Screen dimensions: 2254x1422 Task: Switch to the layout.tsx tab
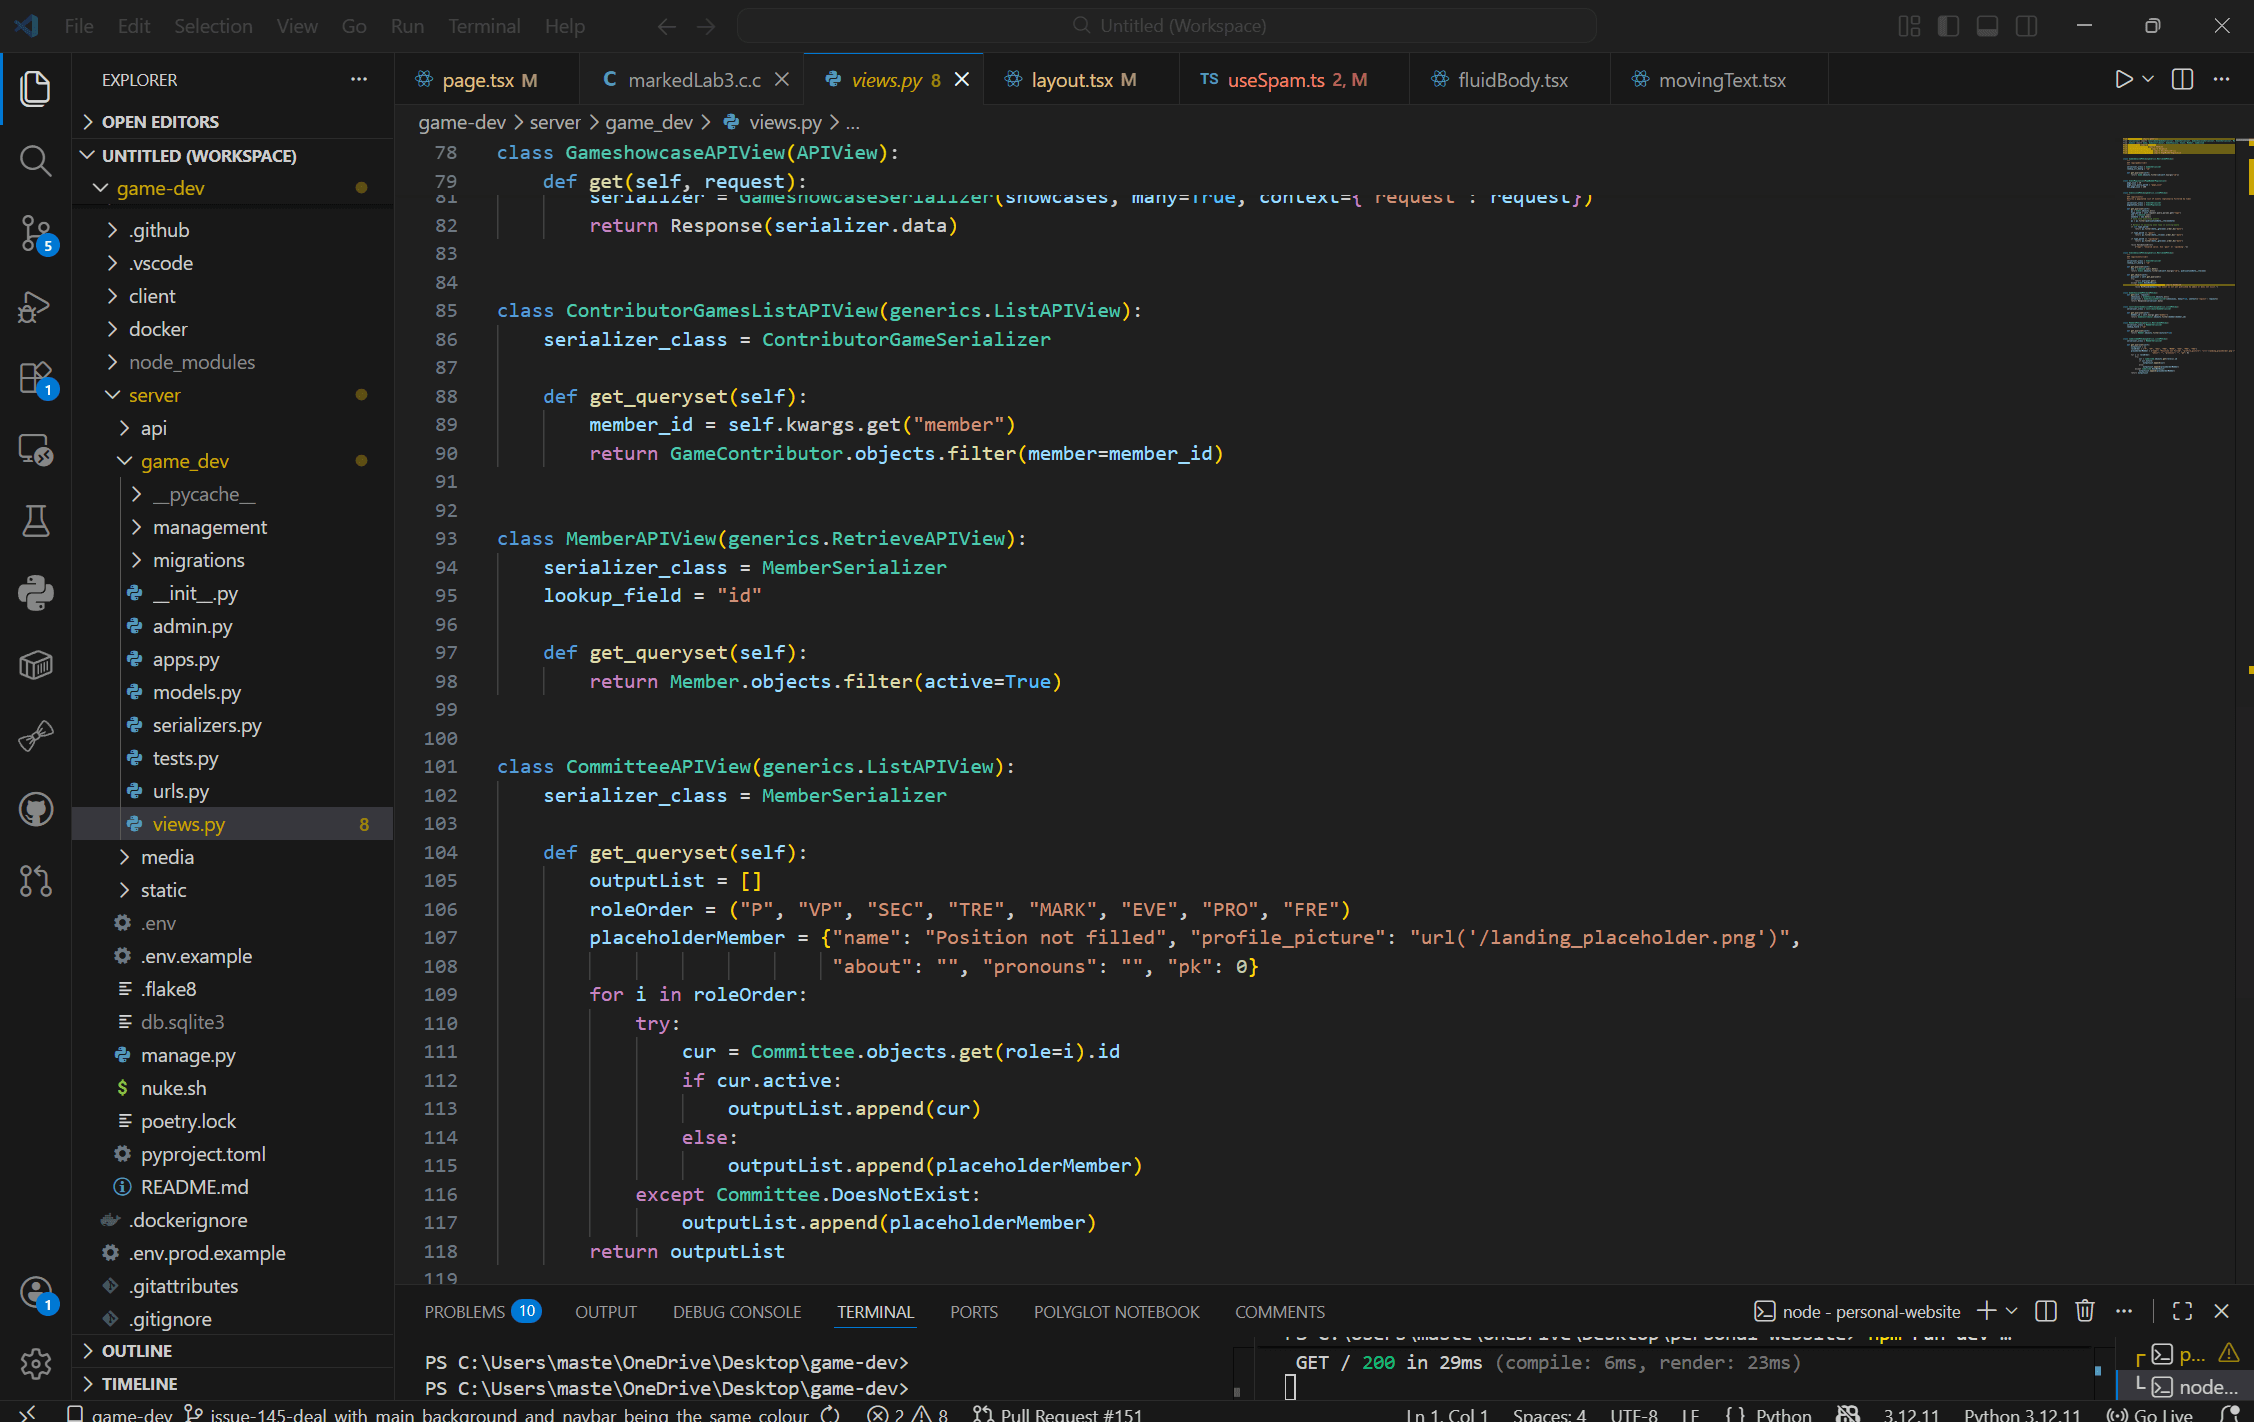point(1082,79)
